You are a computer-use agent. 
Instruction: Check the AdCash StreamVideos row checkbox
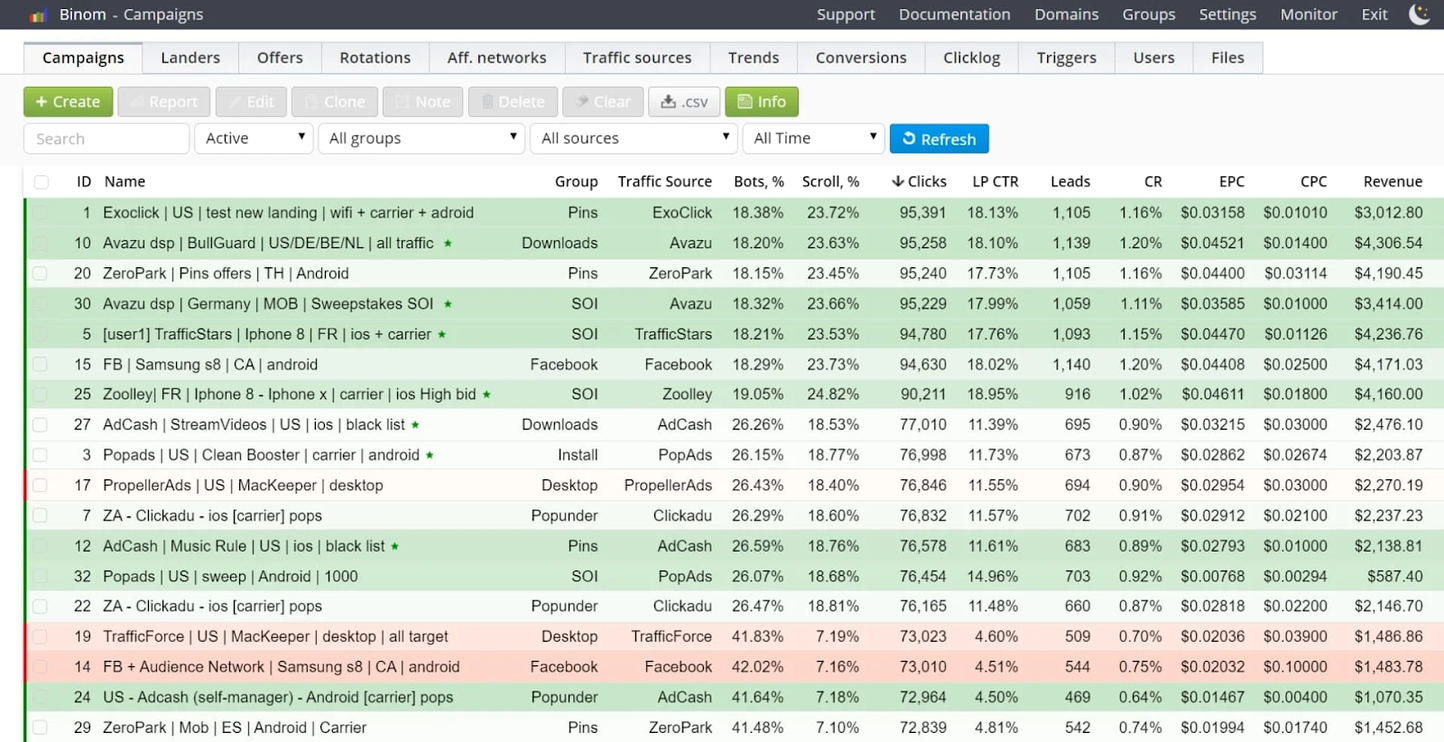41,425
